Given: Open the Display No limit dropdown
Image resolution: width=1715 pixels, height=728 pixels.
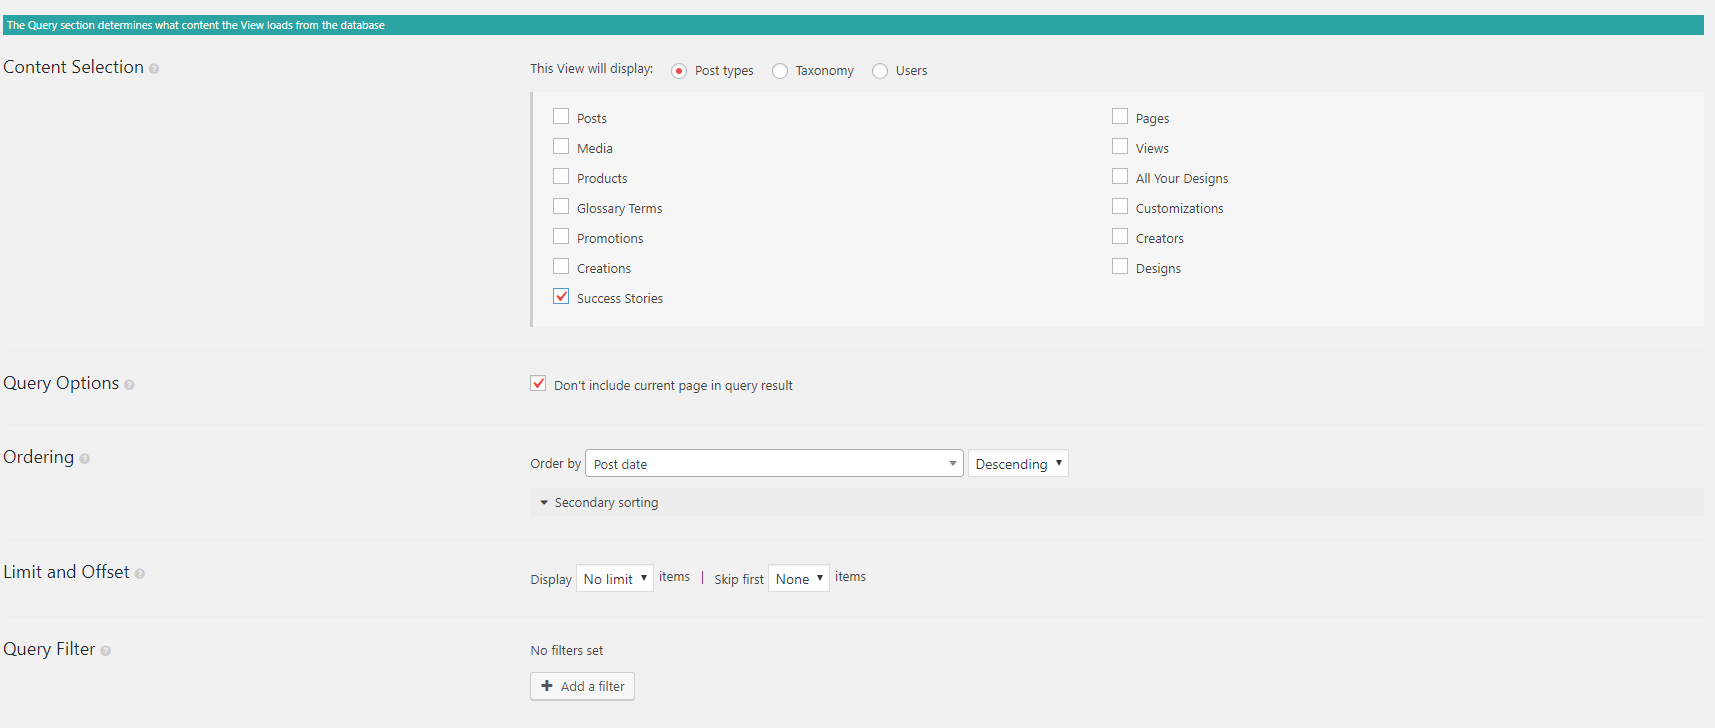Looking at the screenshot, I should pyautogui.click(x=615, y=578).
